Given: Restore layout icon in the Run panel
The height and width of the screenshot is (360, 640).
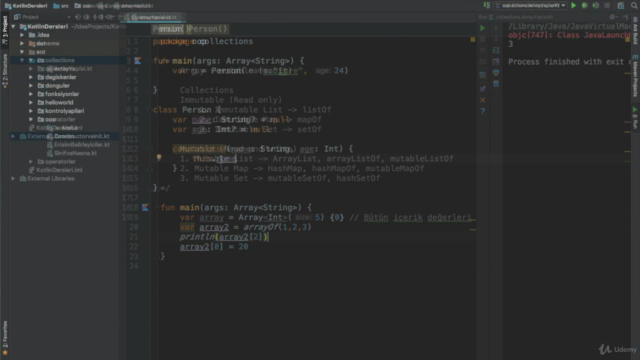Looking at the screenshot, I should (482, 75).
